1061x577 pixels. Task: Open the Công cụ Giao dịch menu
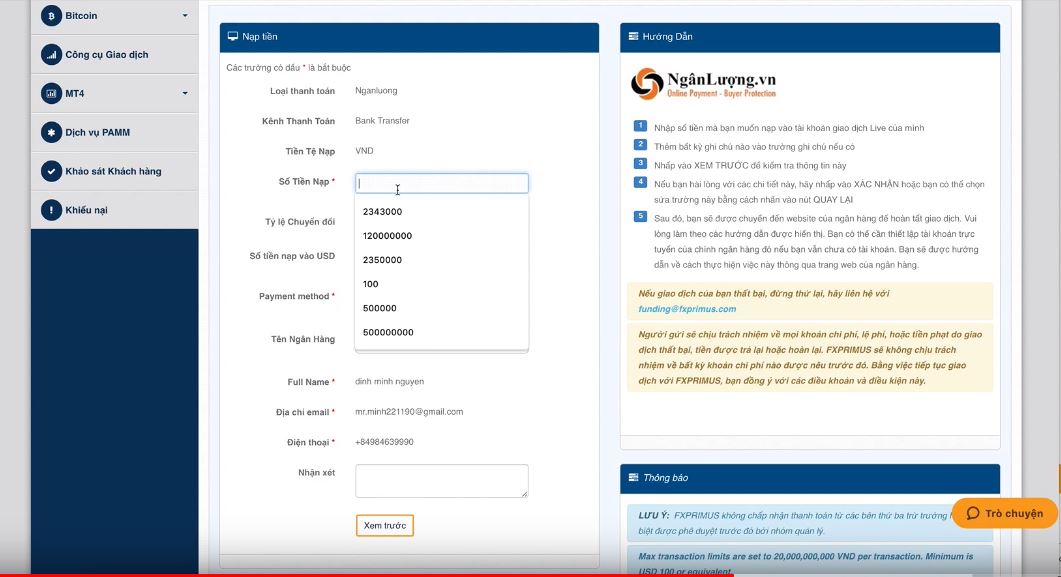click(114, 55)
